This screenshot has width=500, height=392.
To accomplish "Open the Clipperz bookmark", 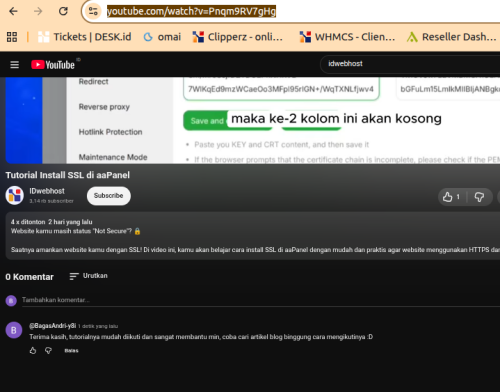I will 238,37.
